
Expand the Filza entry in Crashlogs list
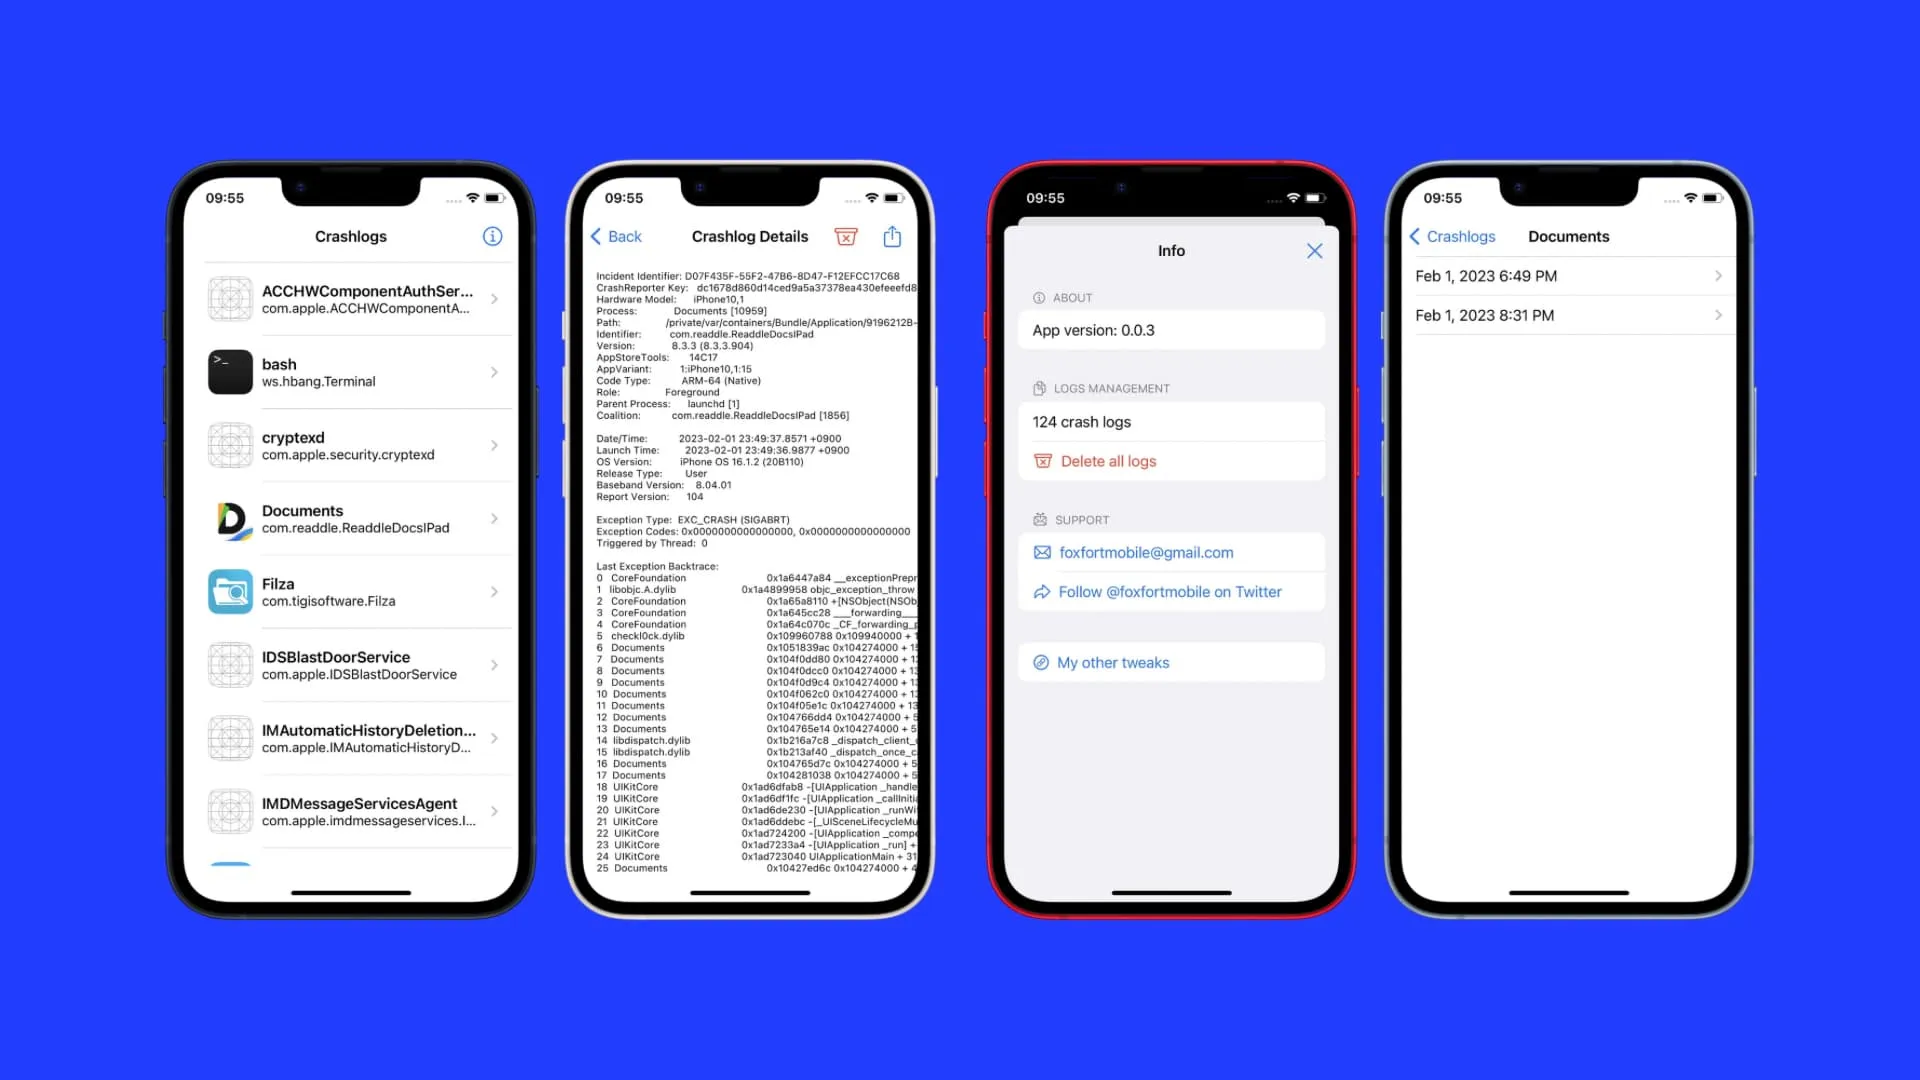pyautogui.click(x=496, y=591)
